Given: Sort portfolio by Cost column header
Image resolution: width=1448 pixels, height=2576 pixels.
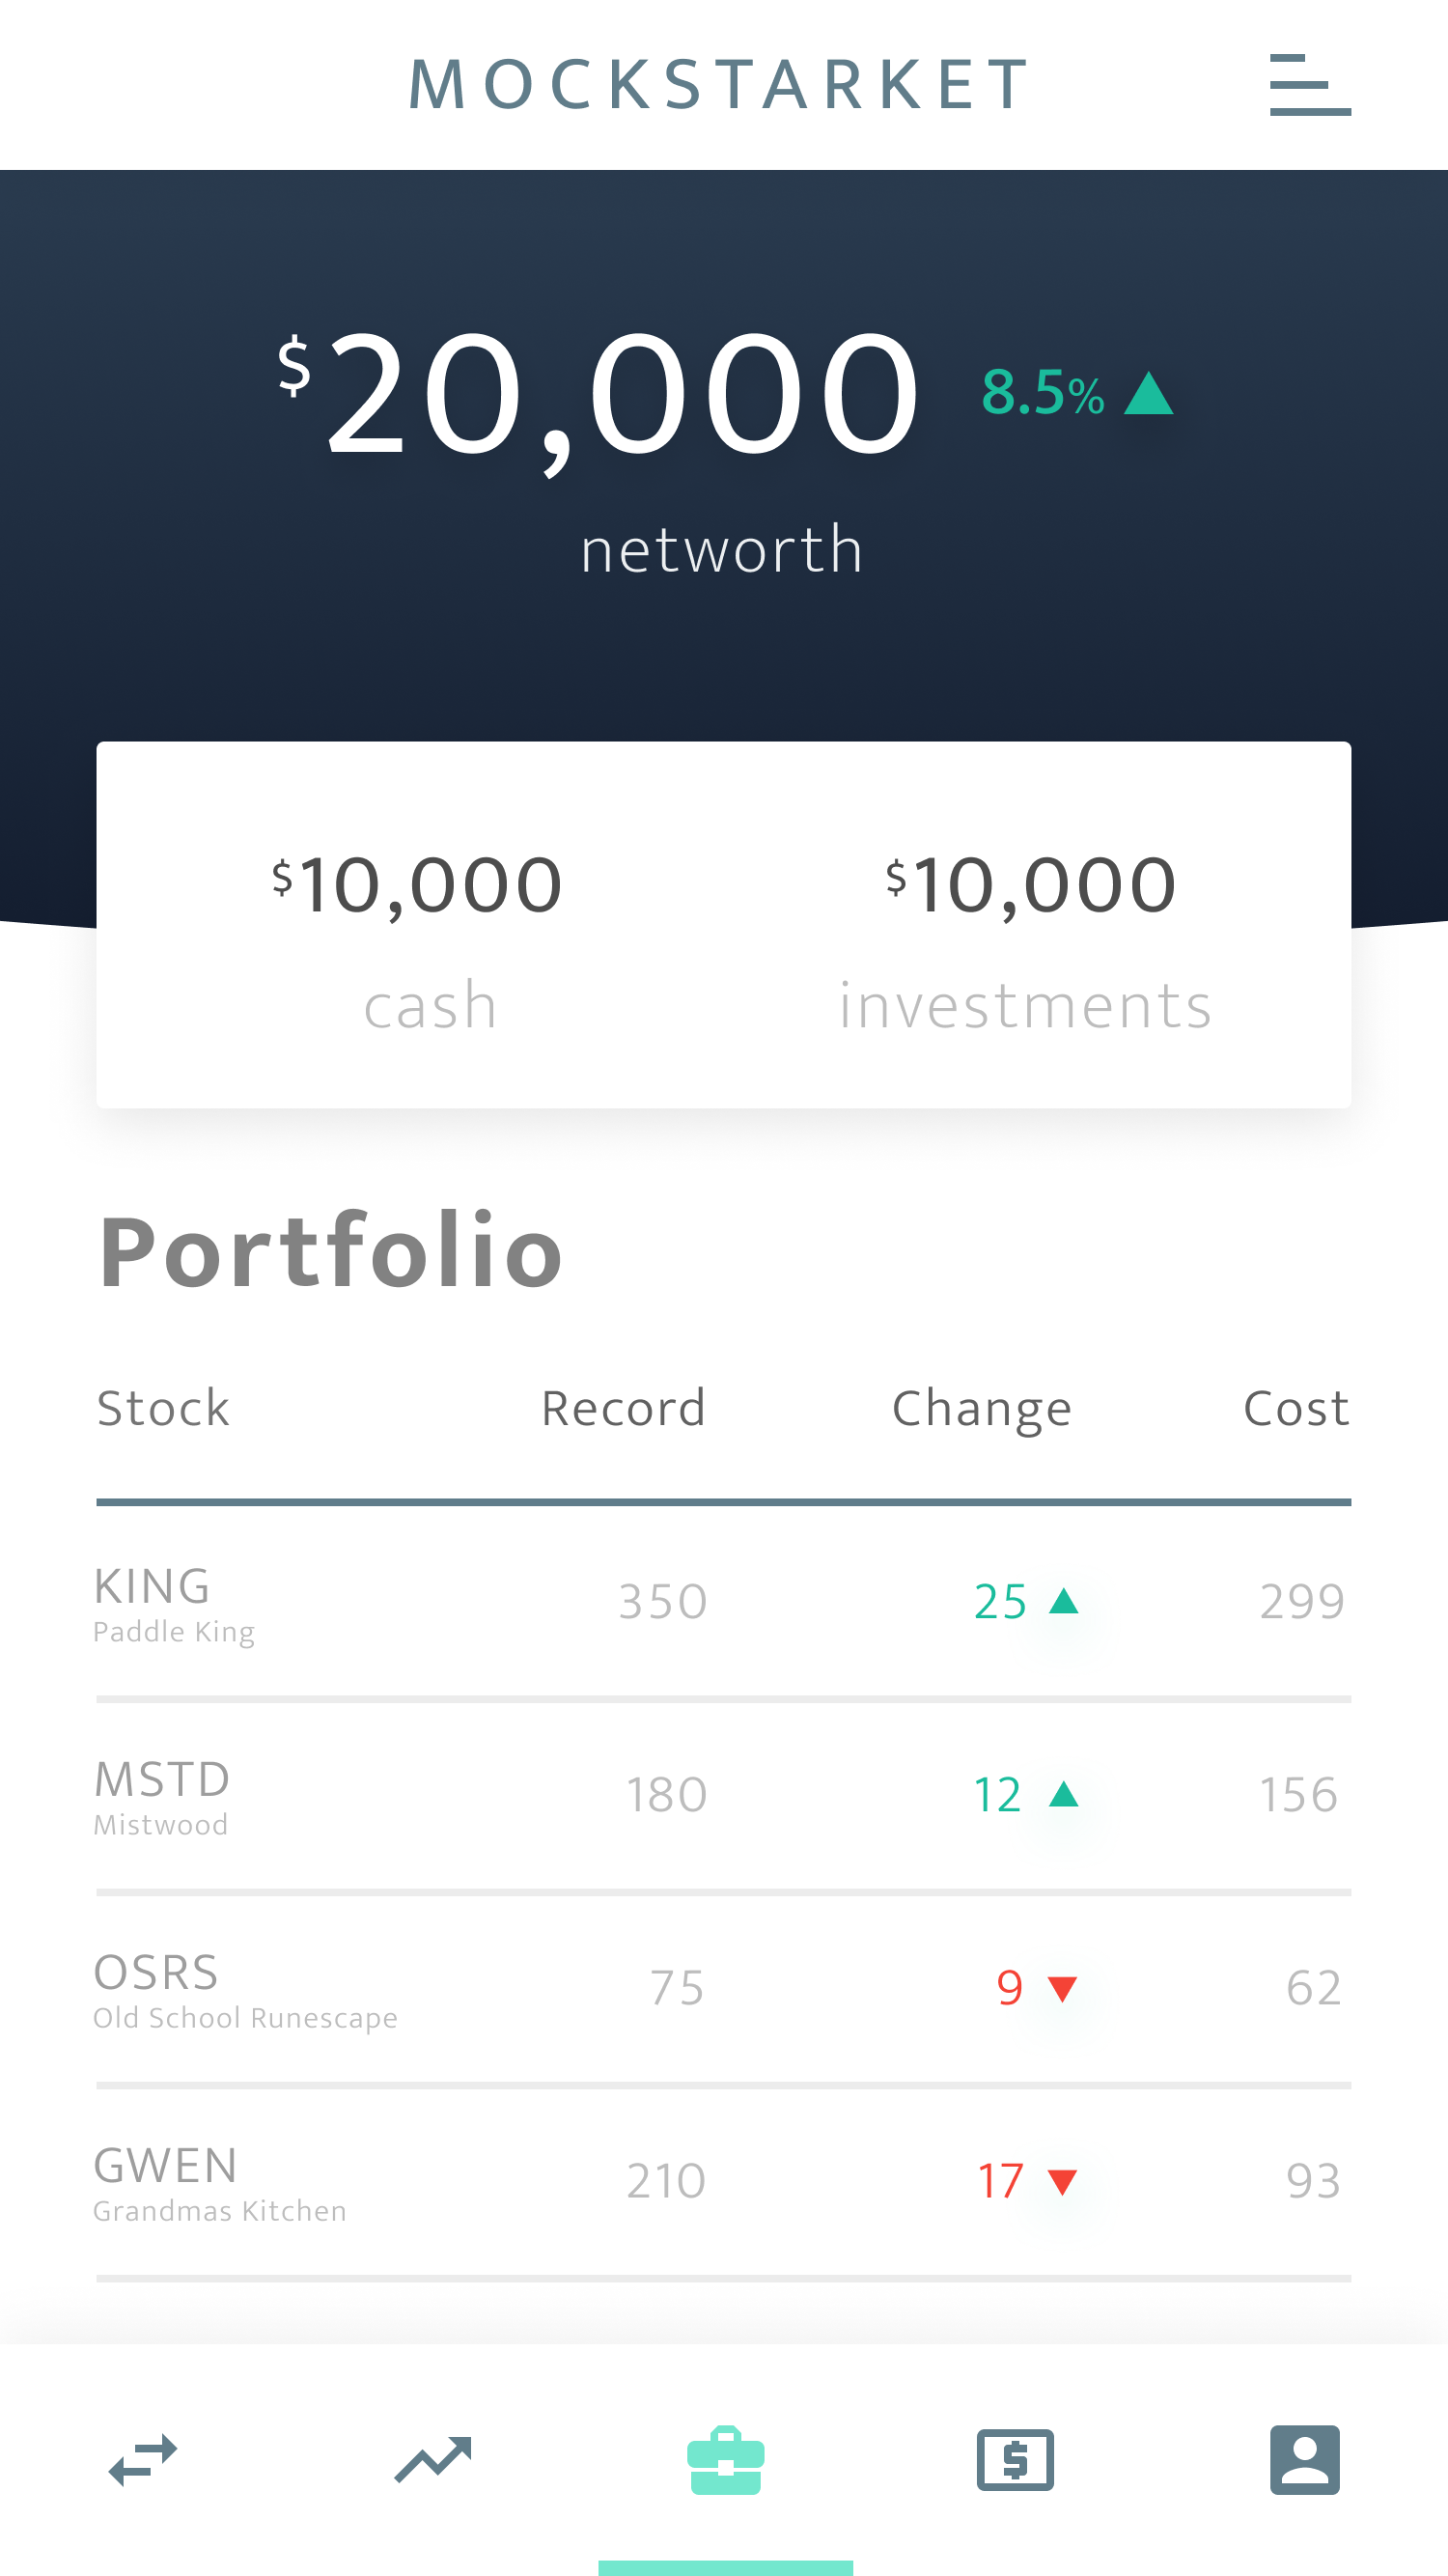Looking at the screenshot, I should (1296, 1408).
